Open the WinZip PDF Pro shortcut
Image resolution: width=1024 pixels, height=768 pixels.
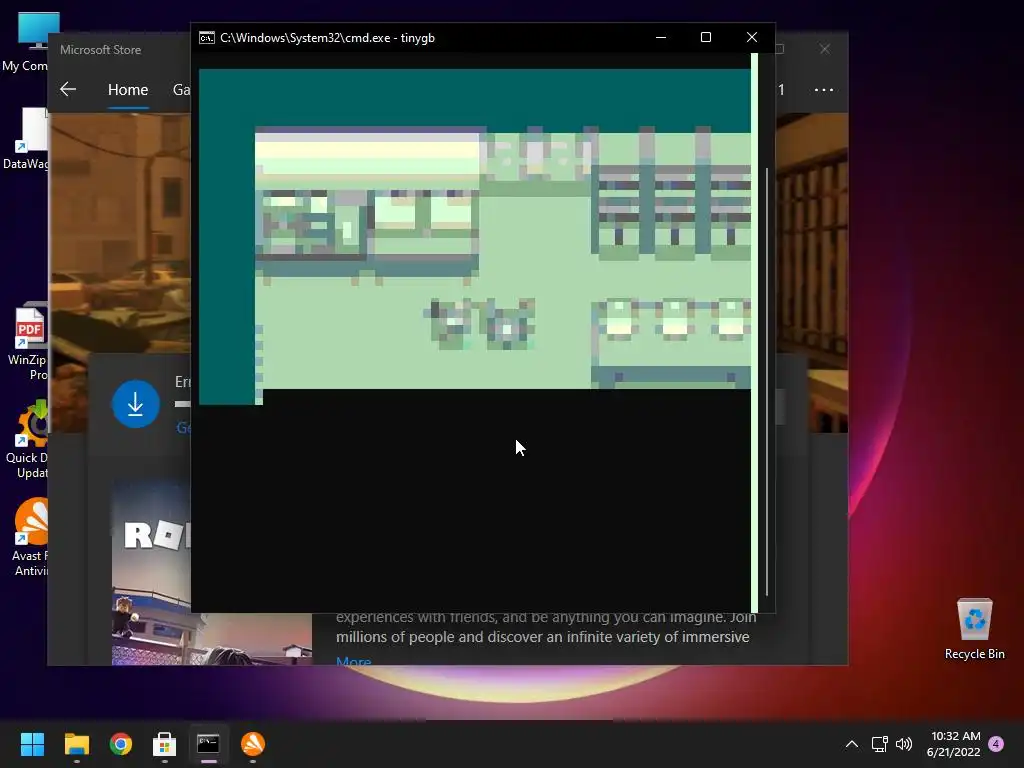click(x=29, y=341)
